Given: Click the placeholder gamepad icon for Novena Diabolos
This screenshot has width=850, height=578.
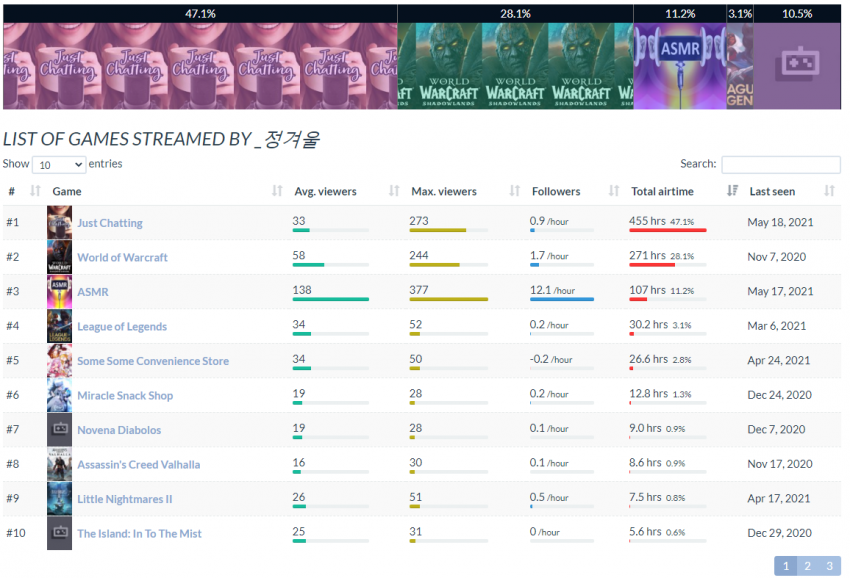Looking at the screenshot, I should (59, 429).
